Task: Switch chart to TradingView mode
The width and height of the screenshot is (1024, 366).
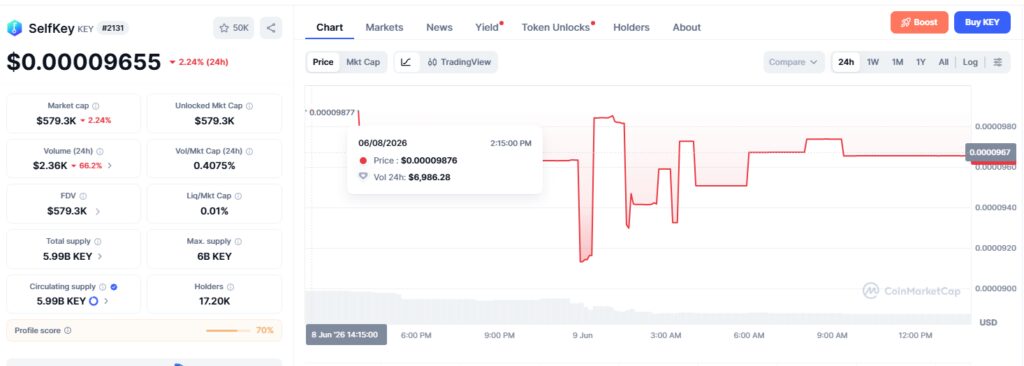Action: point(459,62)
